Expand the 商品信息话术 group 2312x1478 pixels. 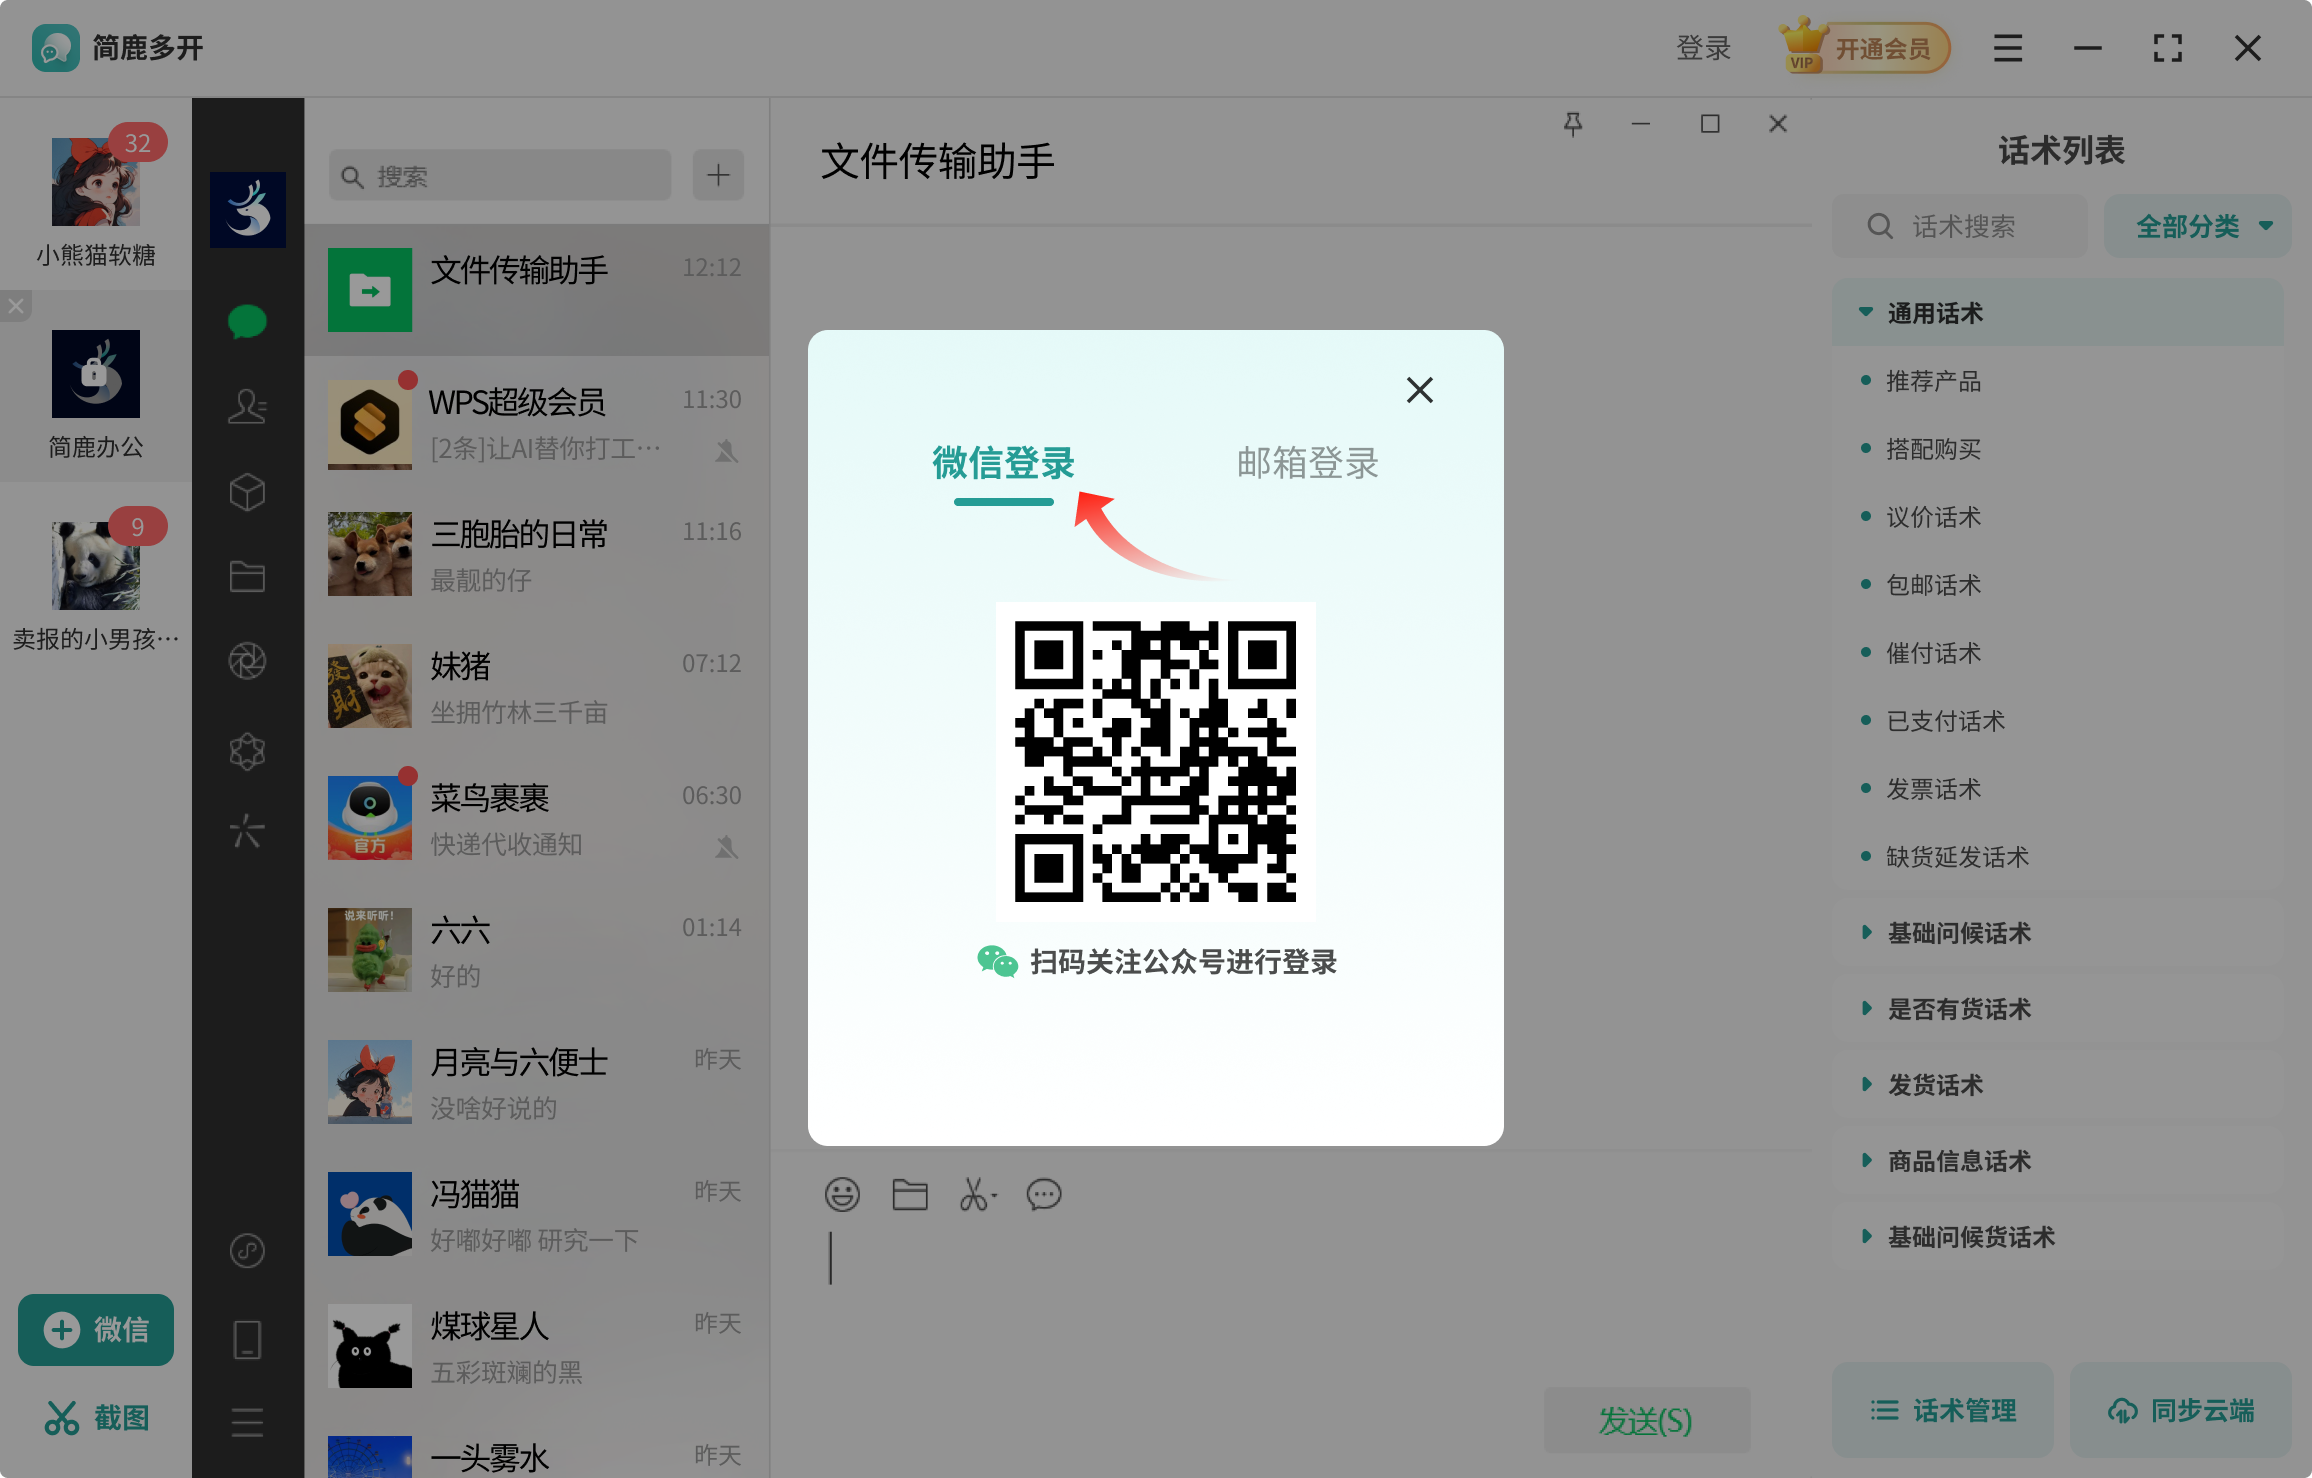tap(1959, 1161)
